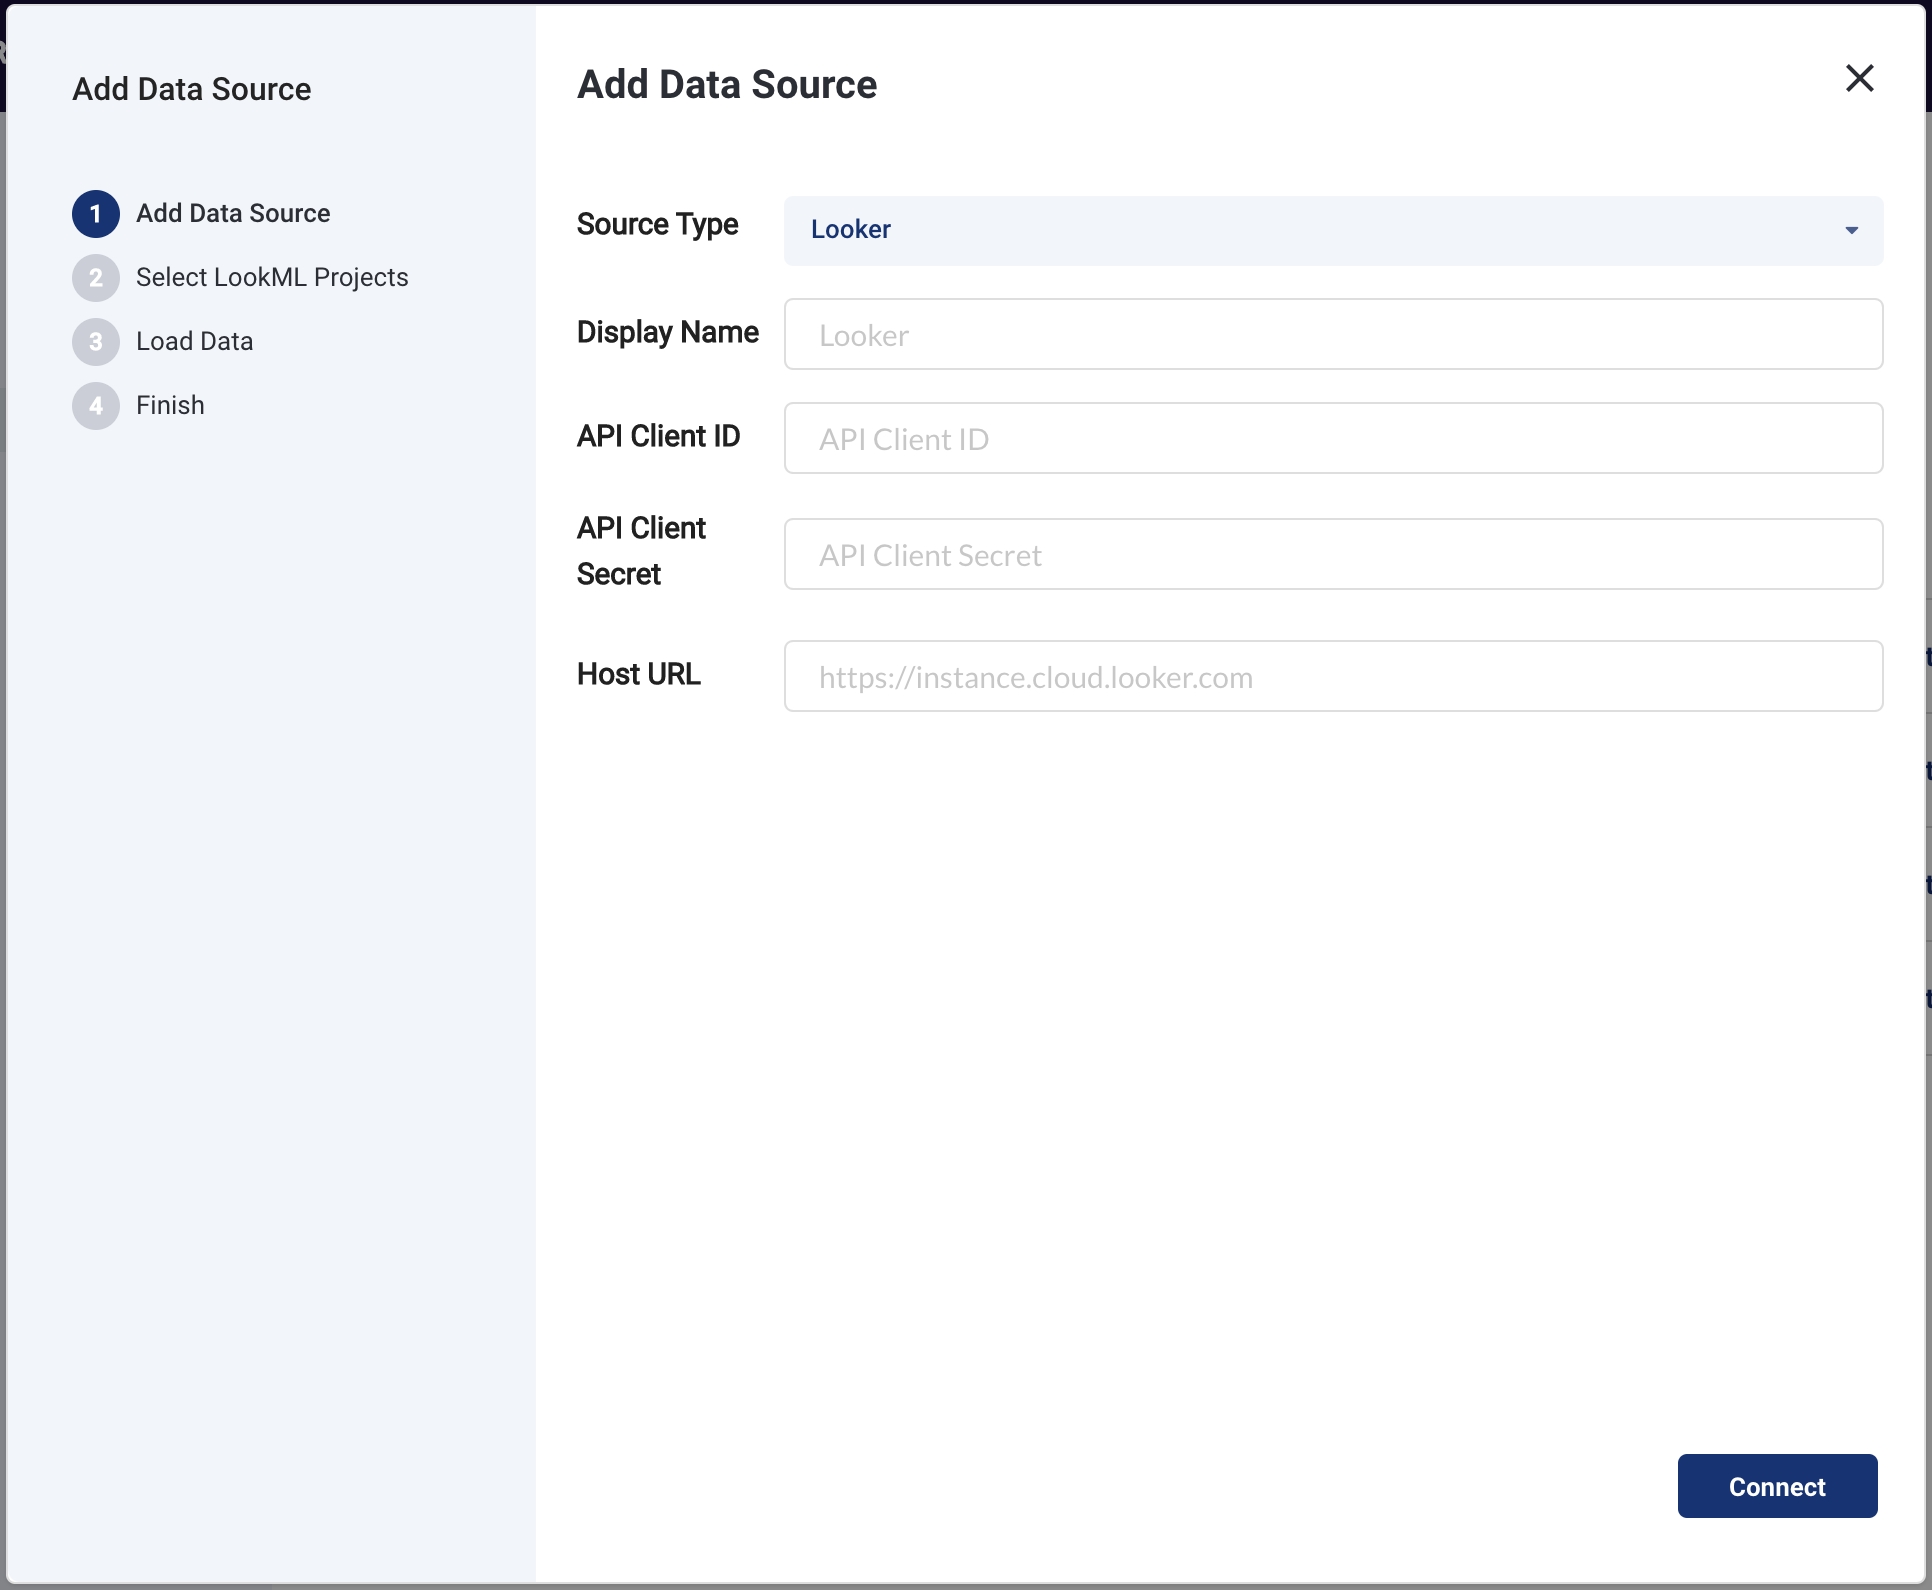Click the Host URL label
The height and width of the screenshot is (1590, 1932).
pos(638,675)
